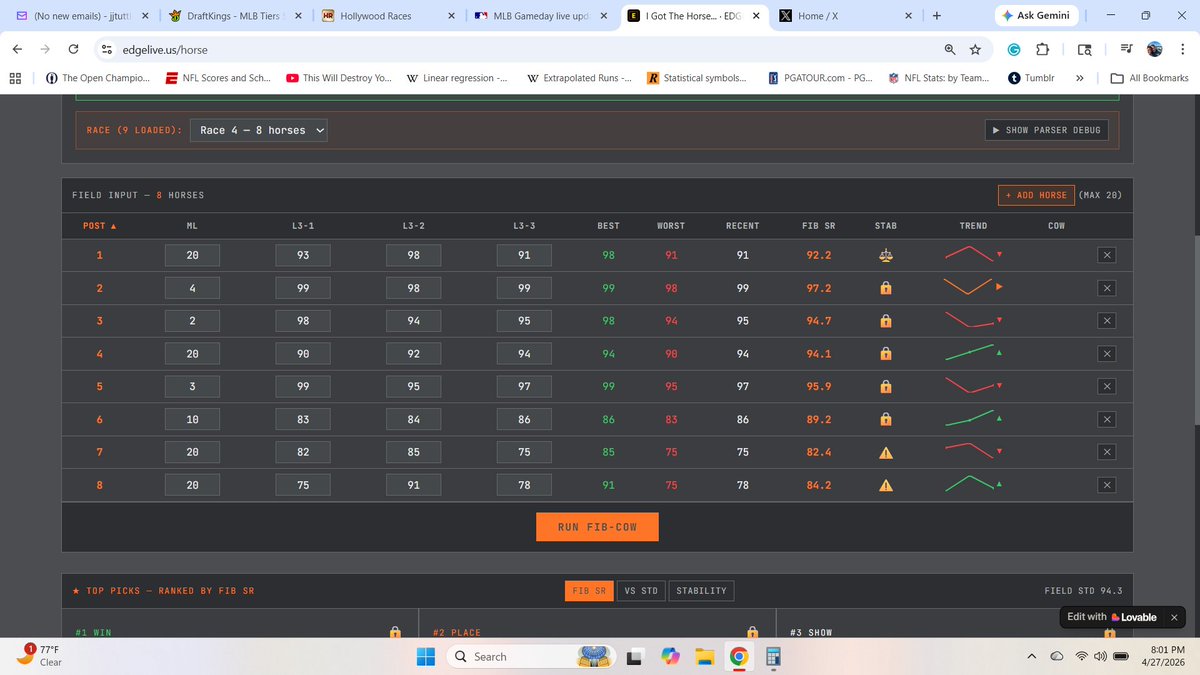Image resolution: width=1200 pixels, height=675 pixels.
Task: Edit the ML value for post 4
Action: (x=191, y=353)
